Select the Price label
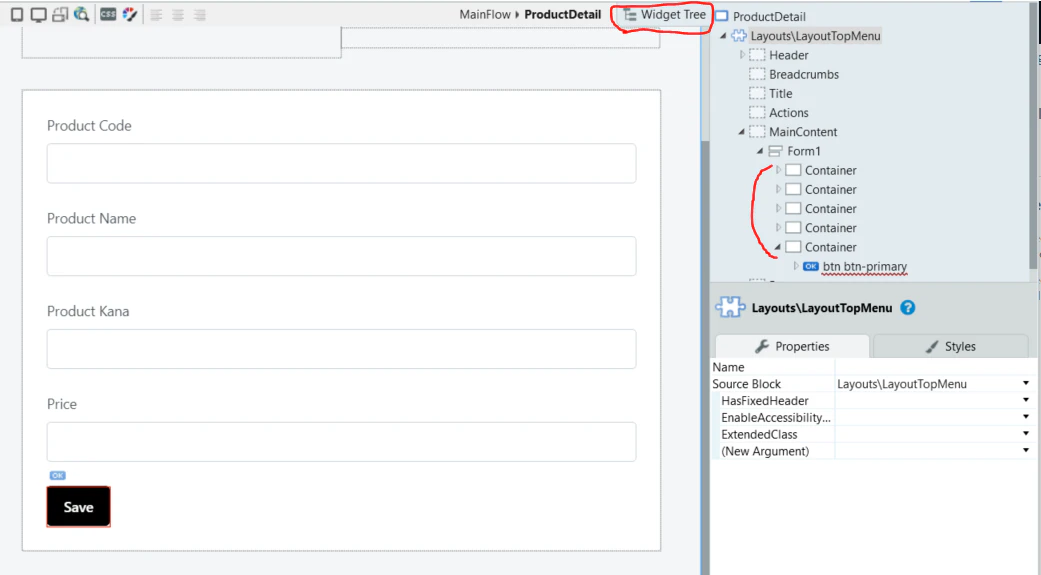 62,404
